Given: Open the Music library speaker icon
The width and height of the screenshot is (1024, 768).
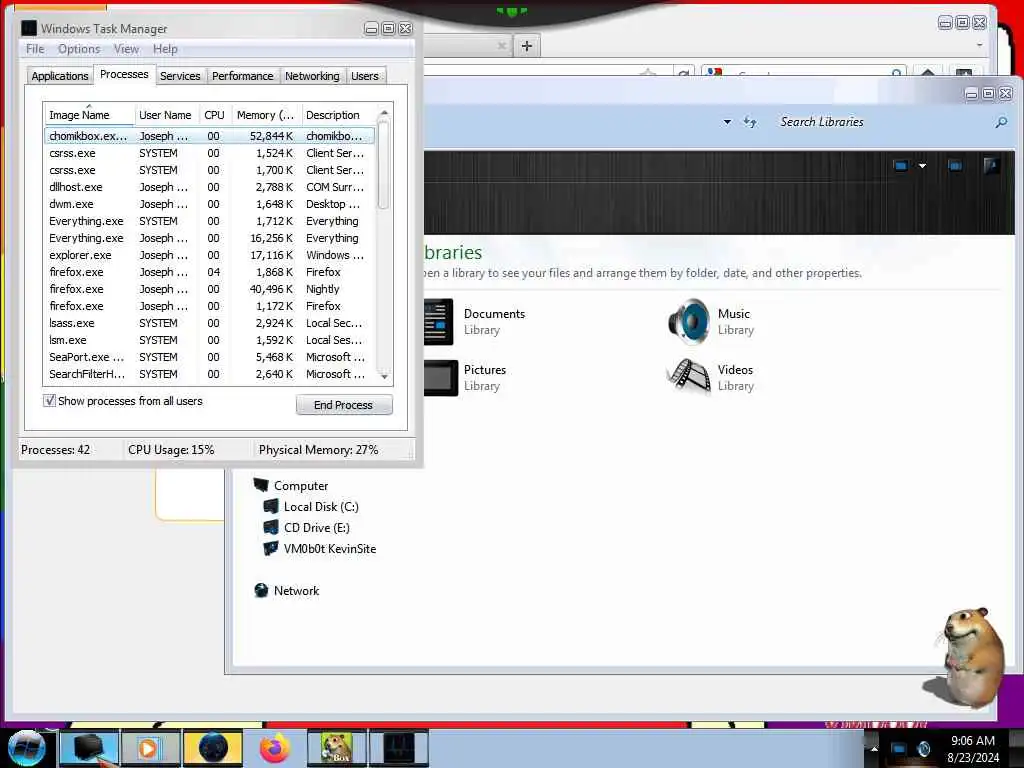Looking at the screenshot, I should click(689, 321).
